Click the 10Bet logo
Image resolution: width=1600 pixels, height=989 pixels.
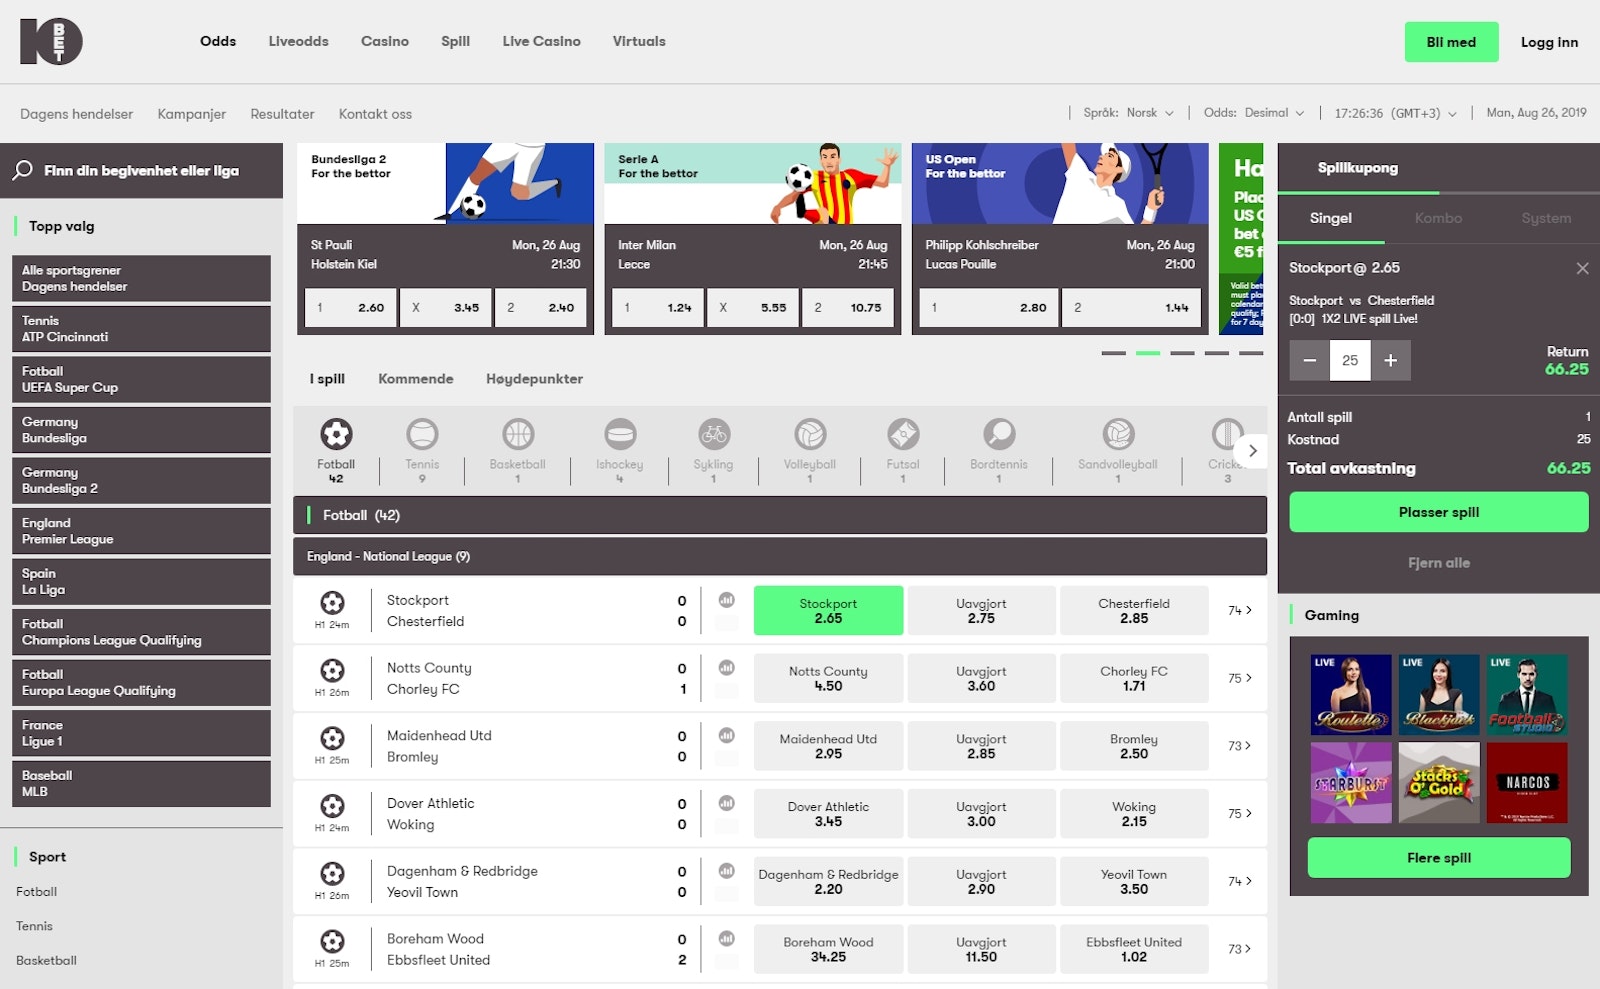pos(51,42)
